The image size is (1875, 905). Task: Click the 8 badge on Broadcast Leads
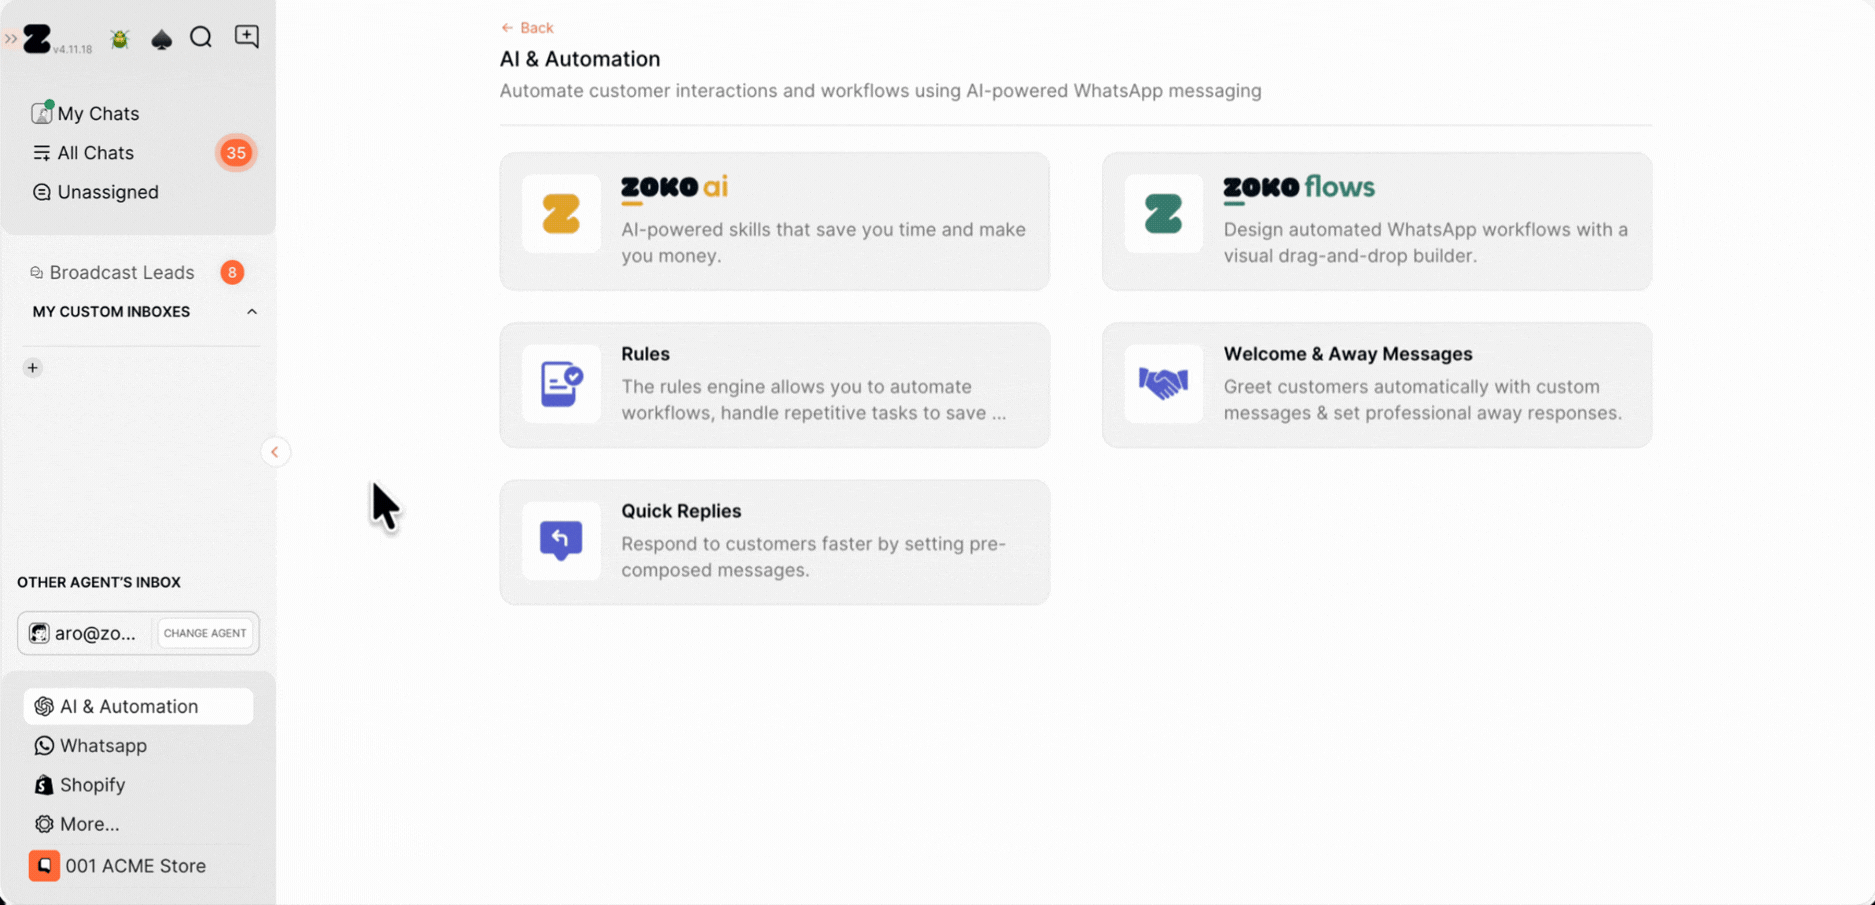(x=232, y=272)
